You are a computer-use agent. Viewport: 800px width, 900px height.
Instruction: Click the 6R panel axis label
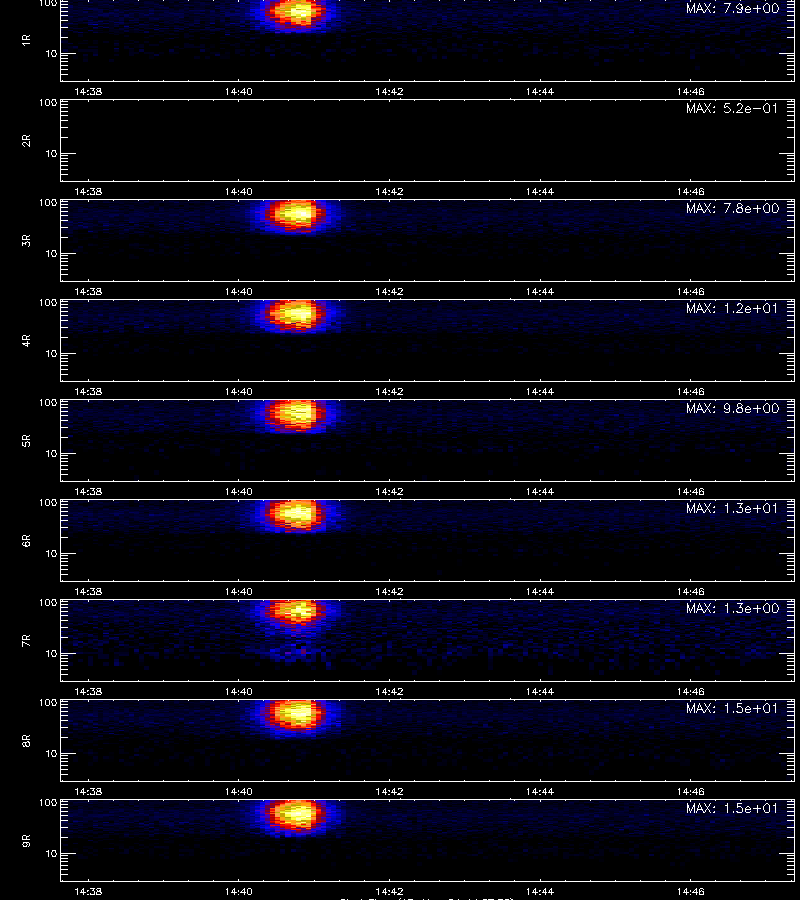click(26, 540)
